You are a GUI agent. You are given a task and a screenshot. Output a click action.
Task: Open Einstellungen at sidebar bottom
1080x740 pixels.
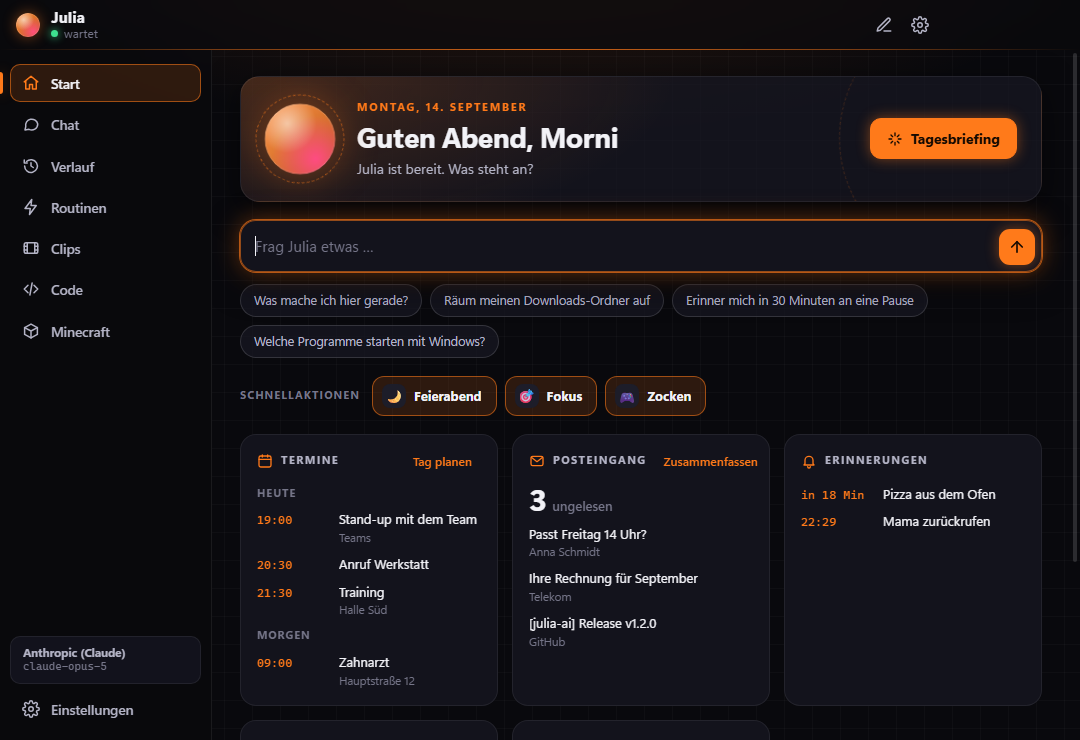105,710
